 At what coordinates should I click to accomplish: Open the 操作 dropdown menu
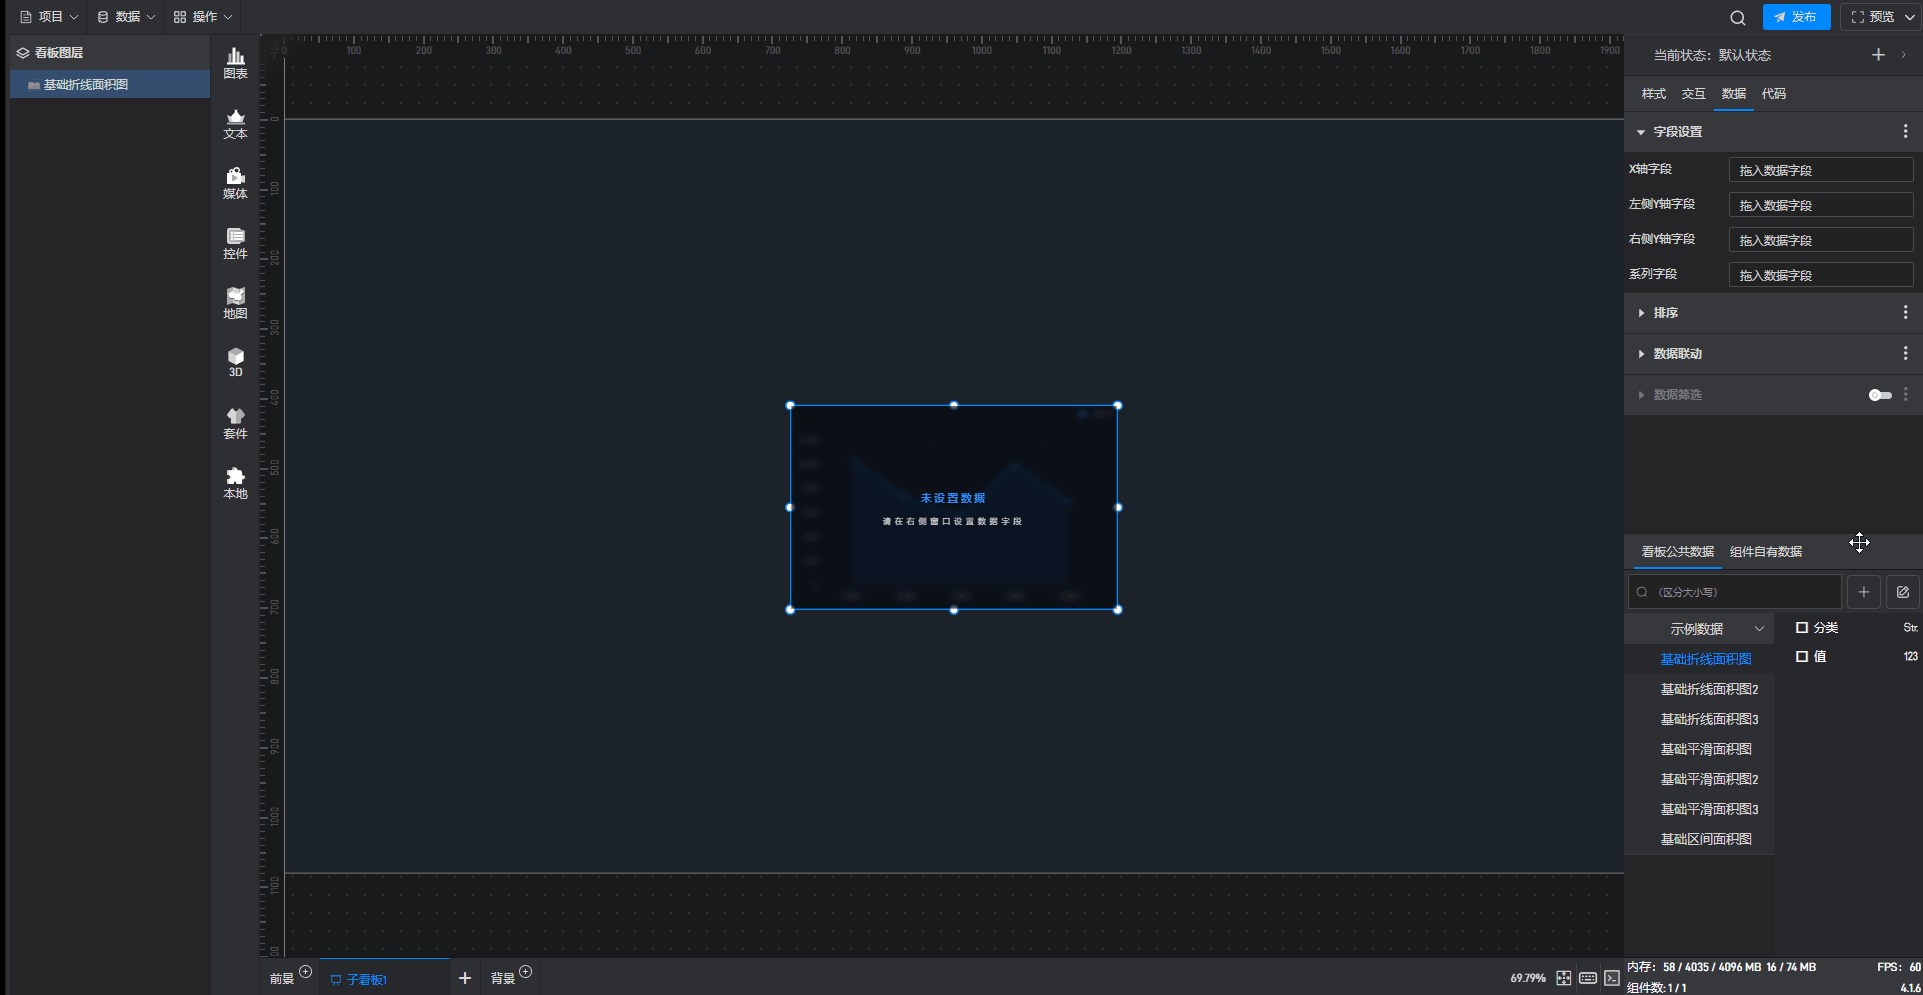click(x=203, y=17)
